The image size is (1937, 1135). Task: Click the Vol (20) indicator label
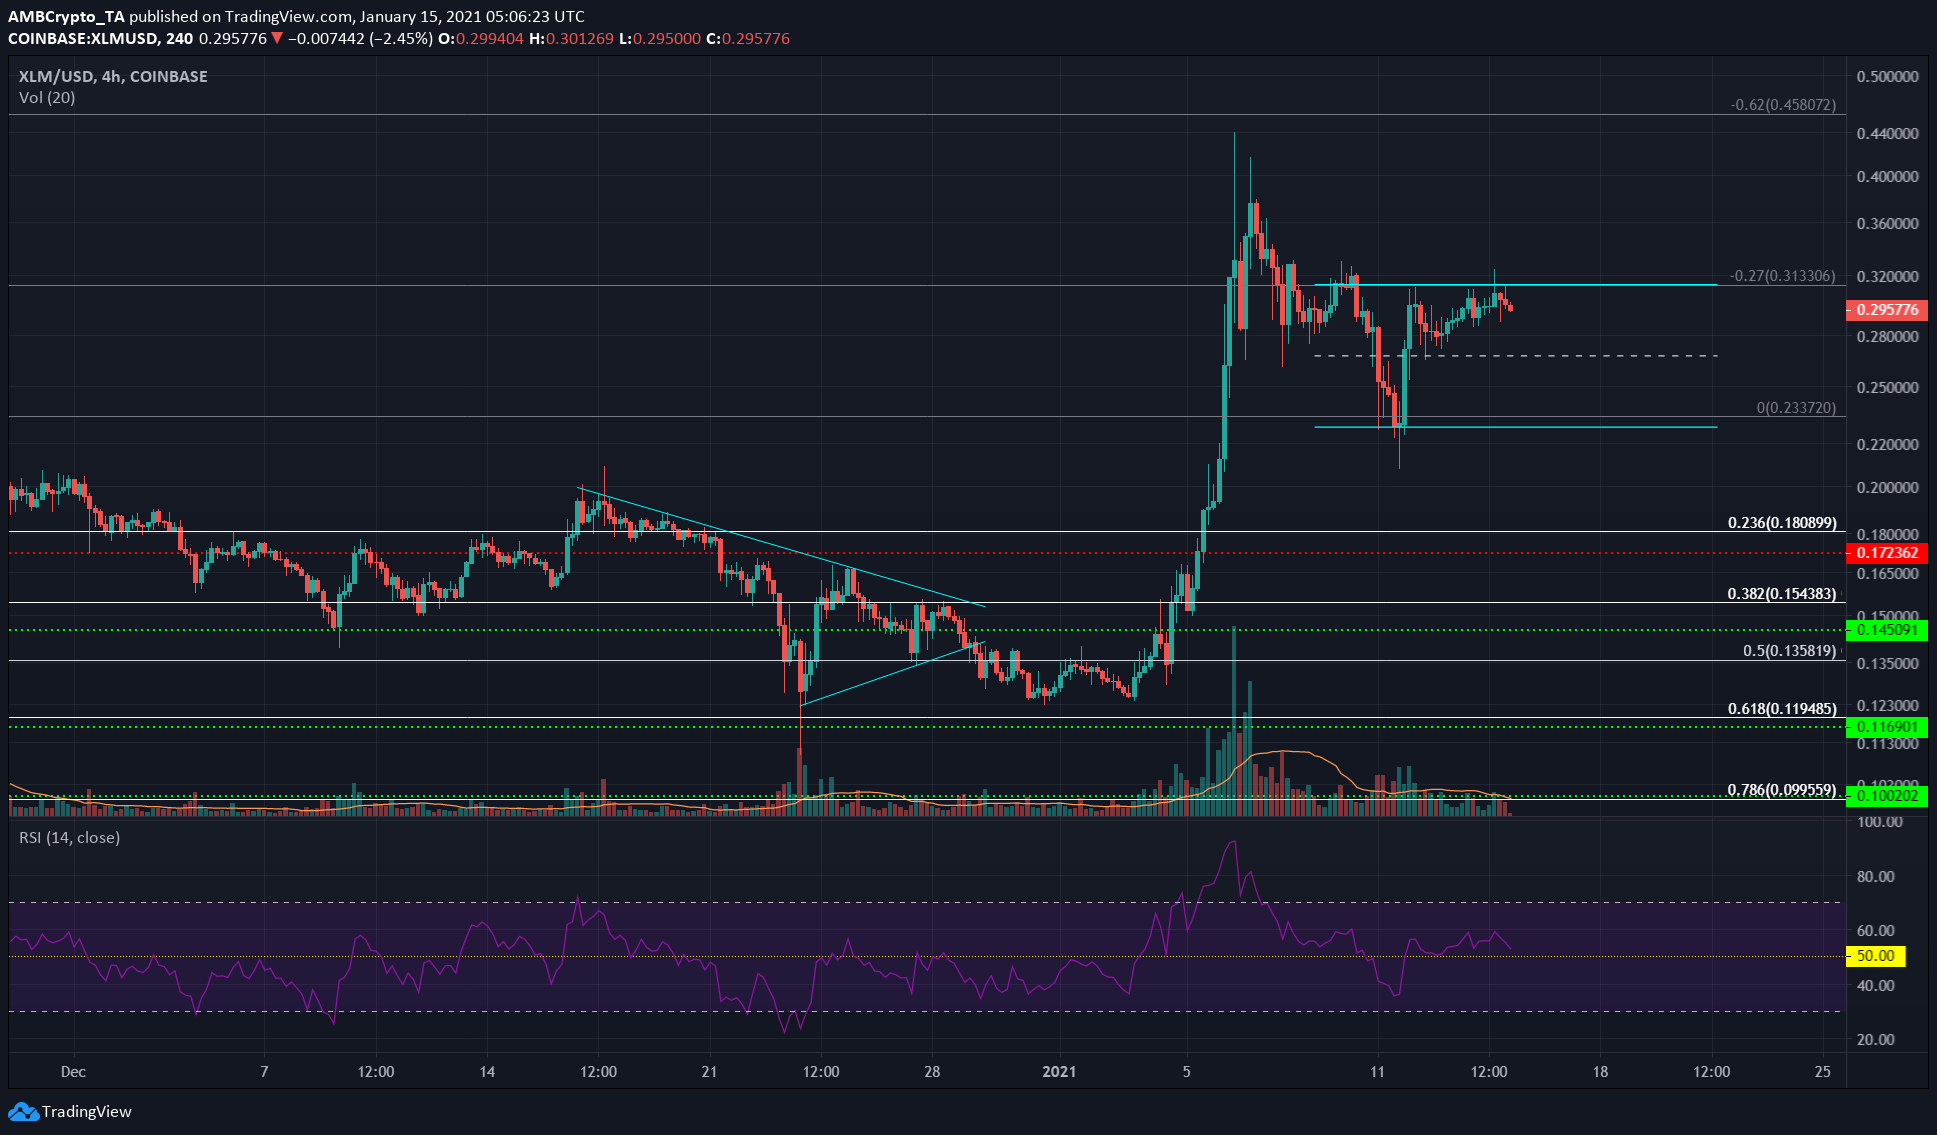click(x=47, y=97)
